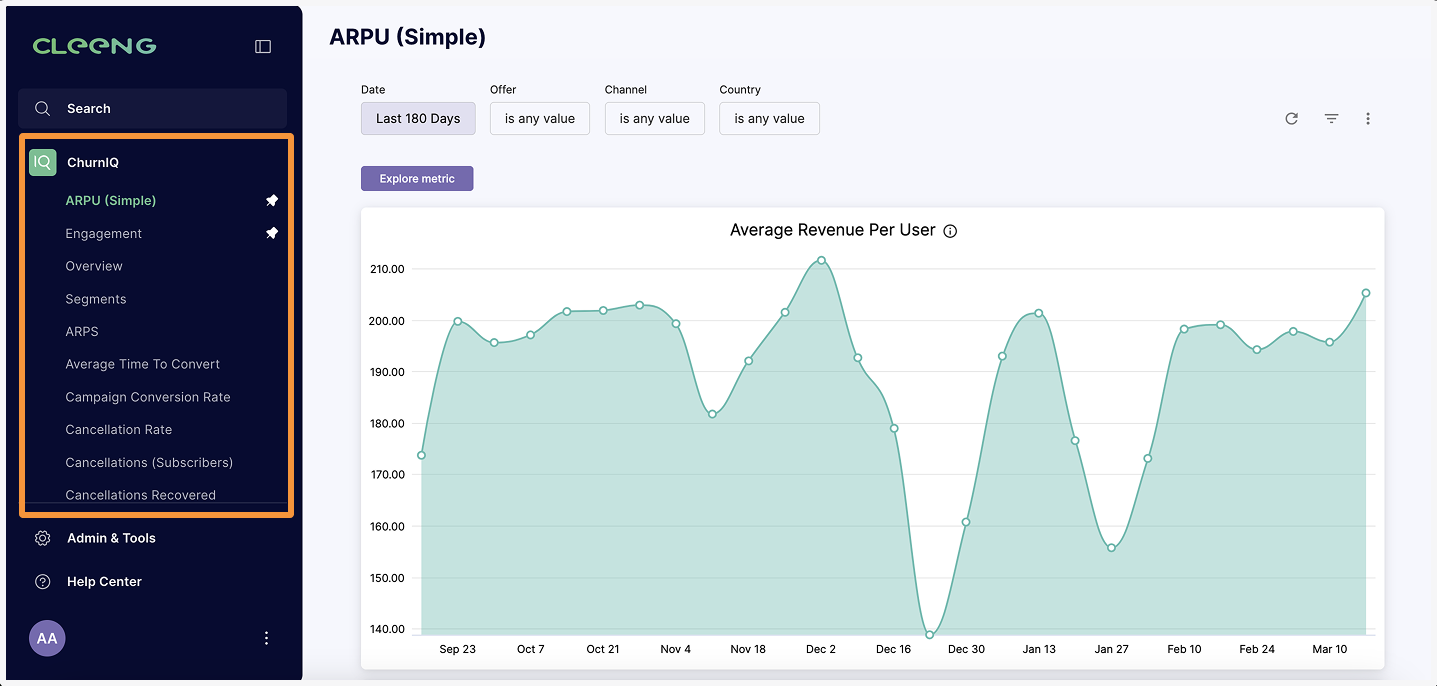The image size is (1437, 686).
Task: Click the Search field in sidebar
Action: point(152,108)
